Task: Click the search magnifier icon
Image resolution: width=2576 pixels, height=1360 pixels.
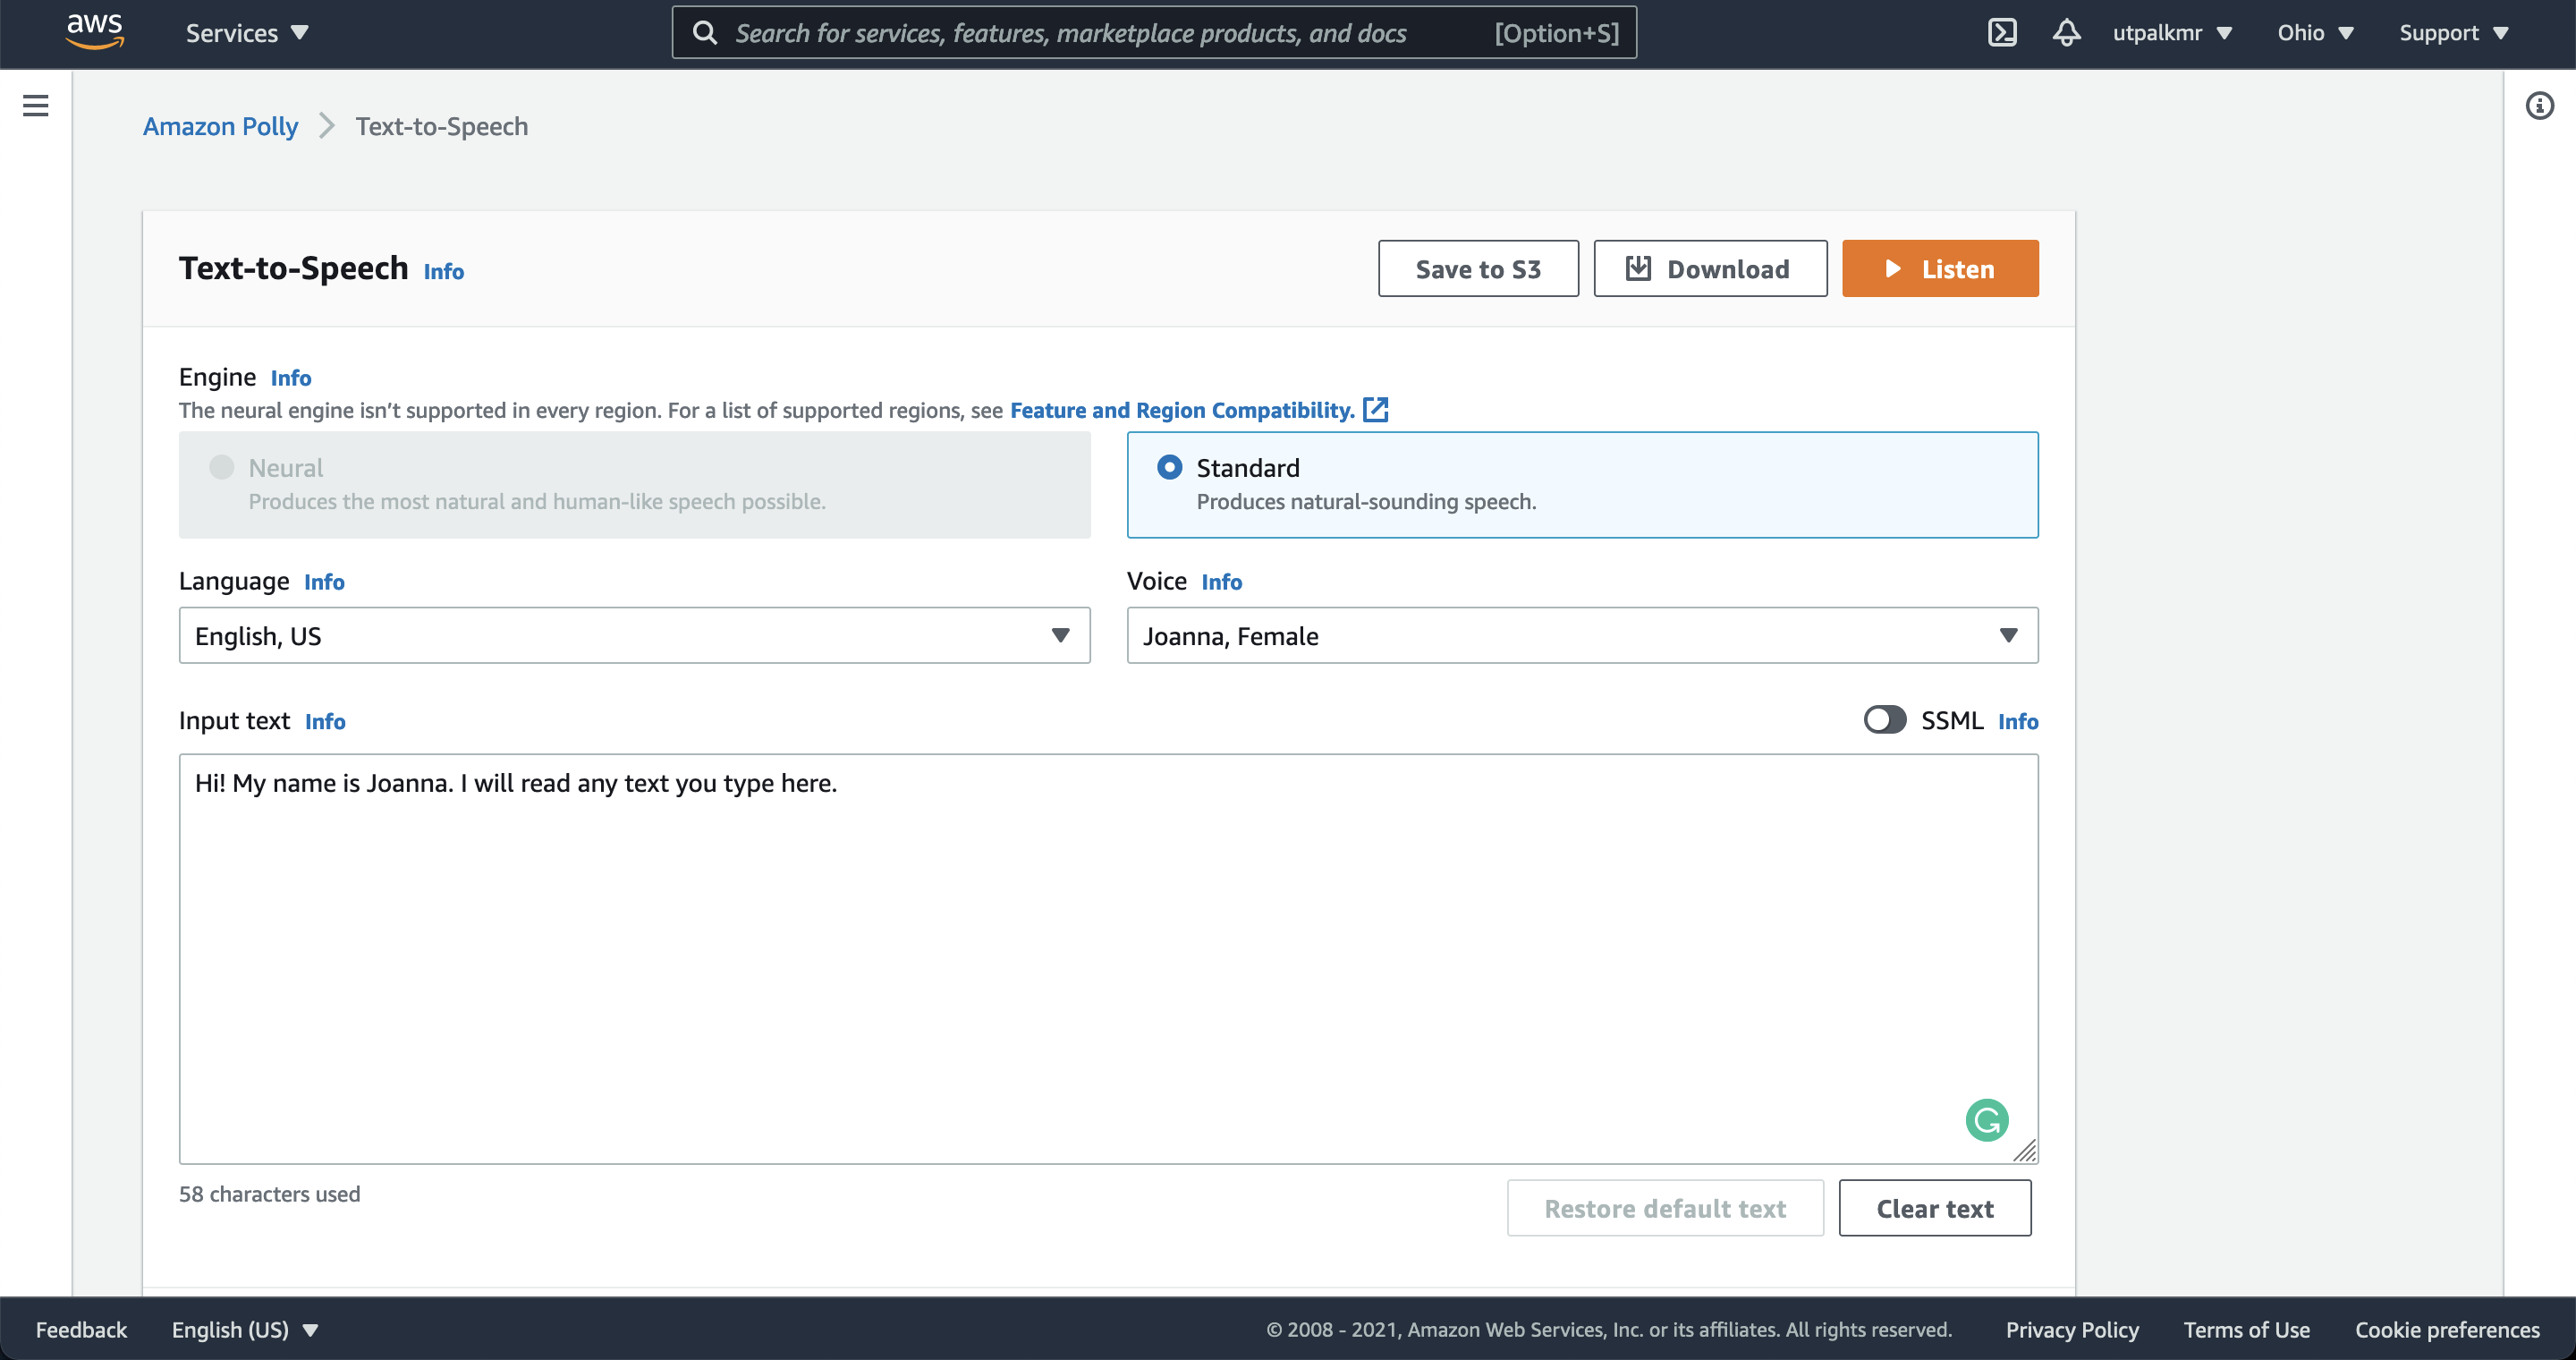Action: 705,33
